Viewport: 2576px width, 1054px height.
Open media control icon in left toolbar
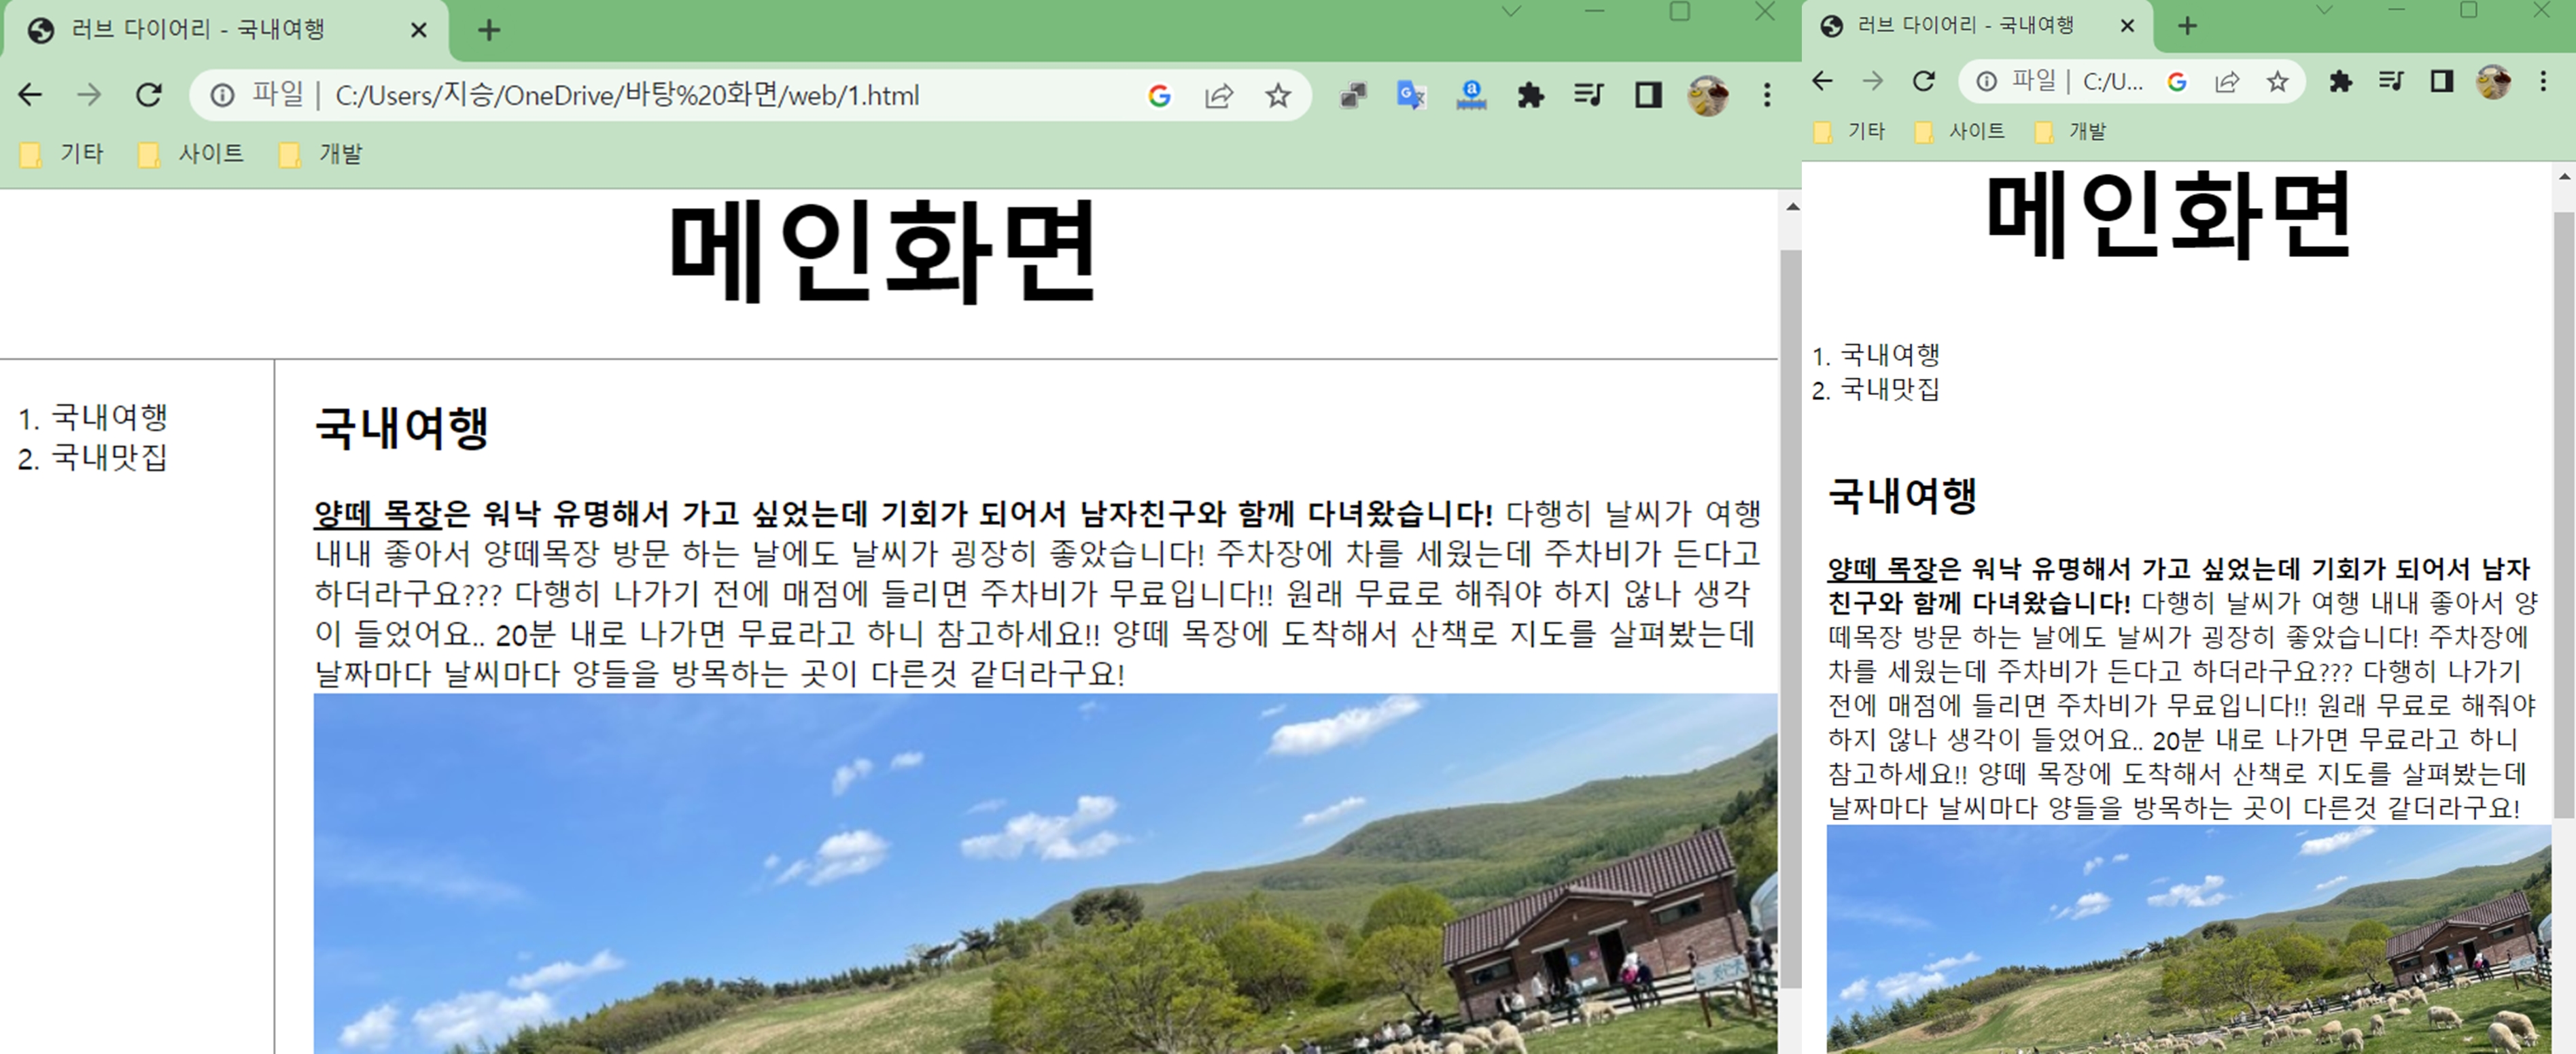tap(1589, 95)
